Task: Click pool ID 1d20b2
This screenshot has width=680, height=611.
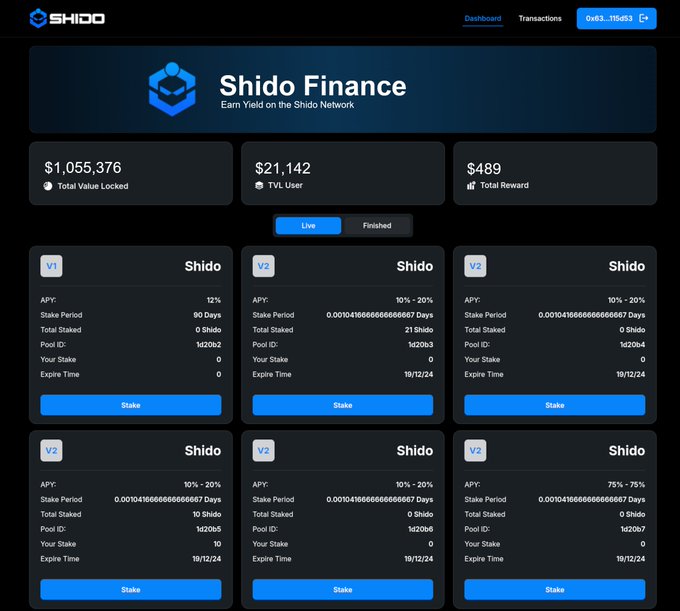Action: click(x=209, y=344)
